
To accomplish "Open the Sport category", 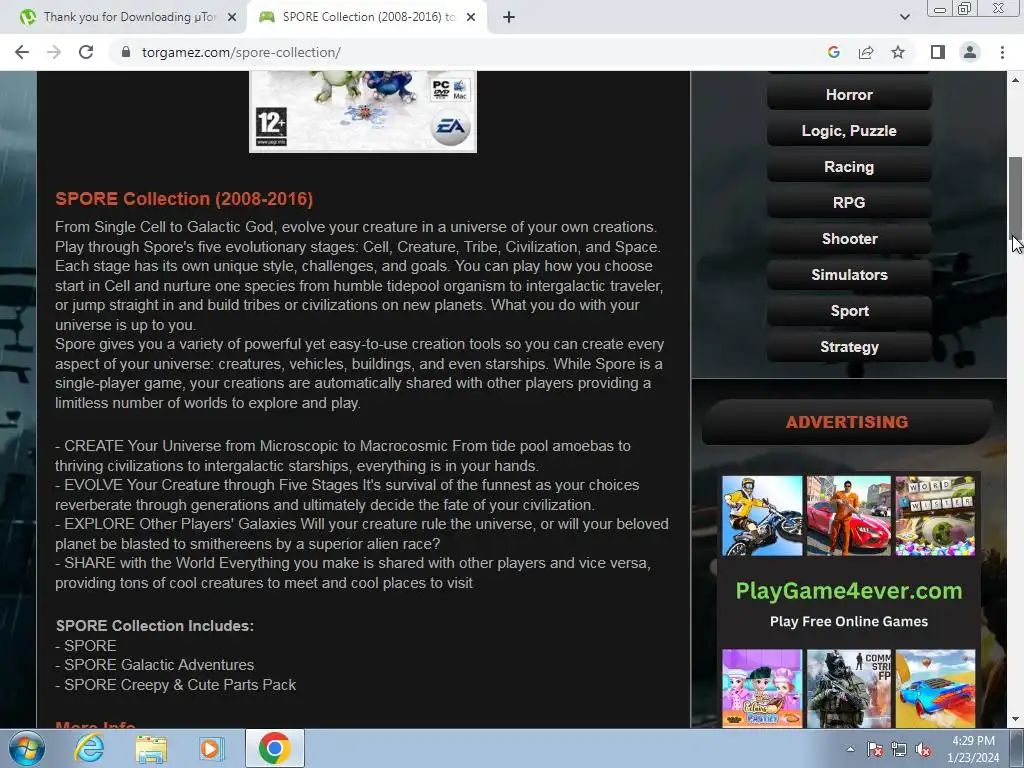I will point(849,311).
